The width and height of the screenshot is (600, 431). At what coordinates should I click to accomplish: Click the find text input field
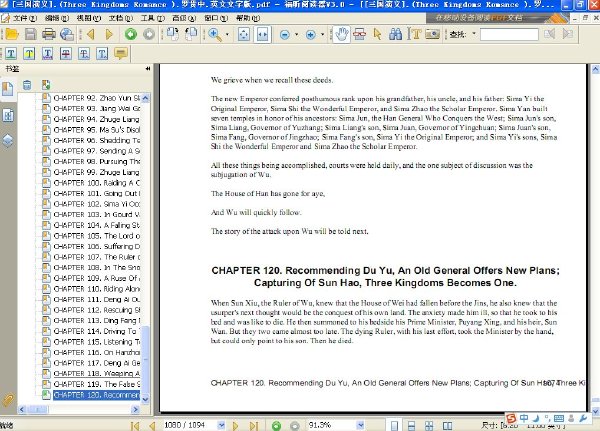point(509,34)
